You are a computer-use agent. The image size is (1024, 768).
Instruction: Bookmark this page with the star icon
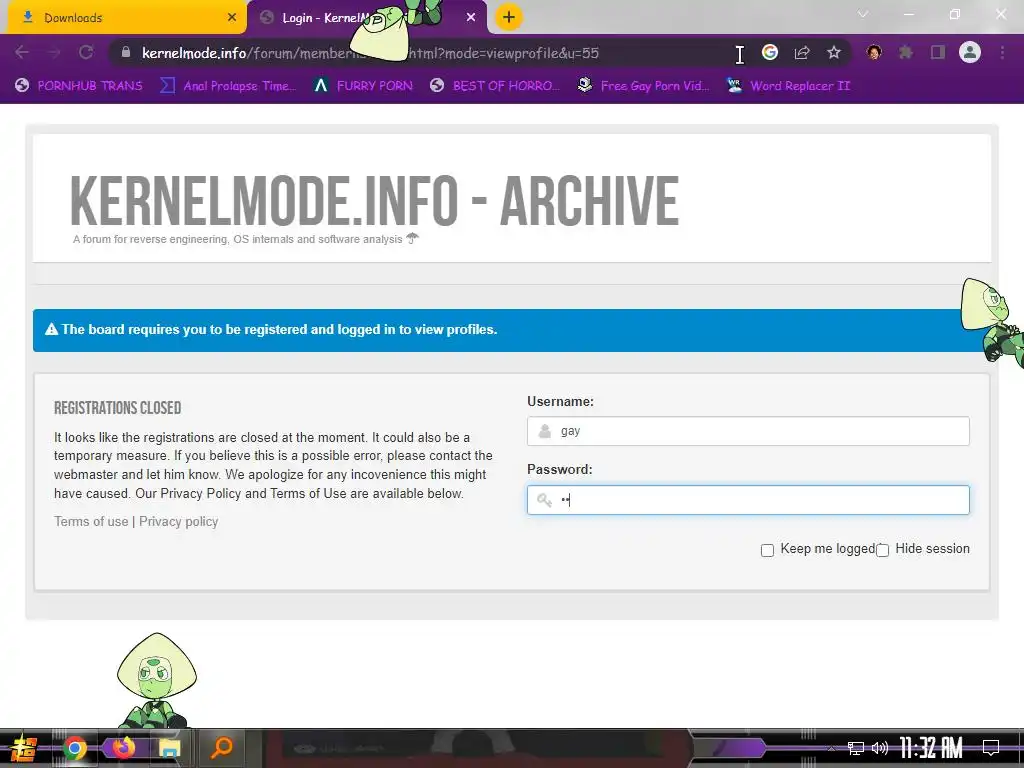click(x=834, y=53)
